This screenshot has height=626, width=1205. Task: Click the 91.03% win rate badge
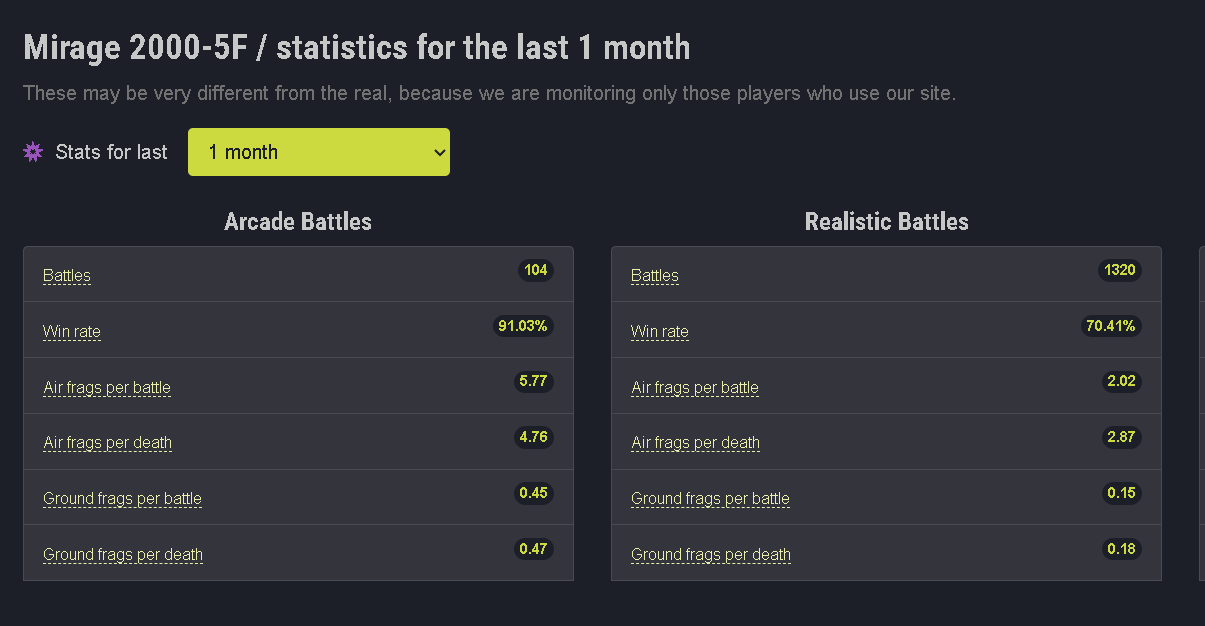click(524, 326)
